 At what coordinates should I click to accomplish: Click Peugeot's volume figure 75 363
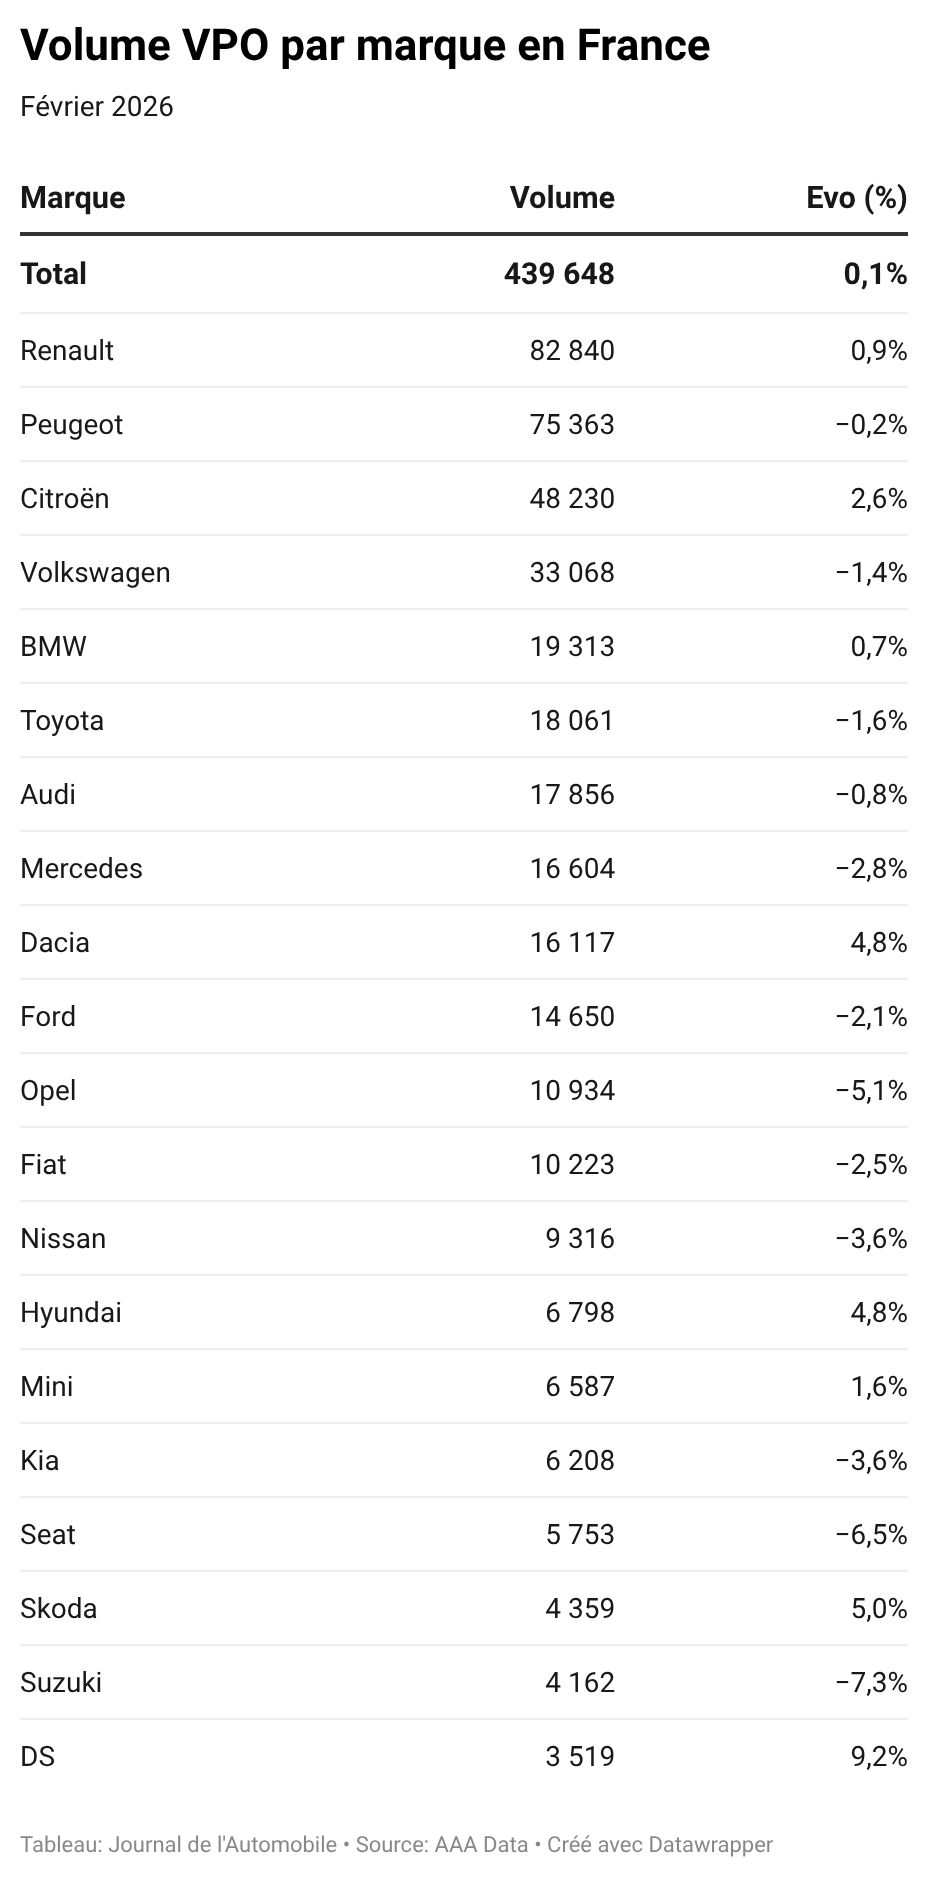point(572,425)
